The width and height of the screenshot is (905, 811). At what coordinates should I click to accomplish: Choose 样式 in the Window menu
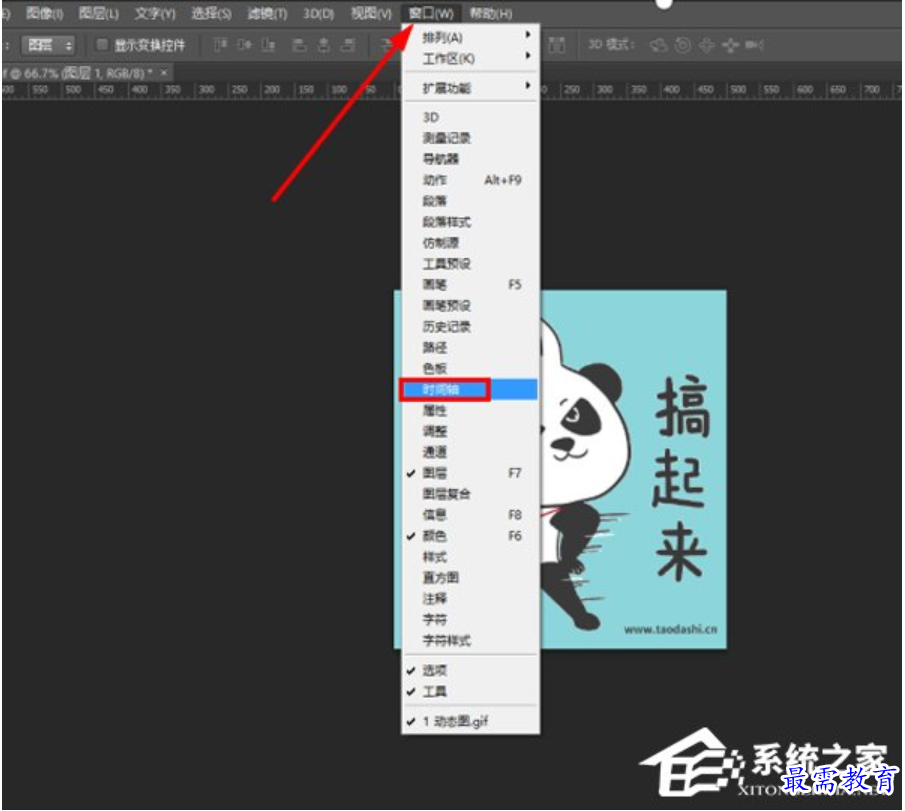[470, 557]
